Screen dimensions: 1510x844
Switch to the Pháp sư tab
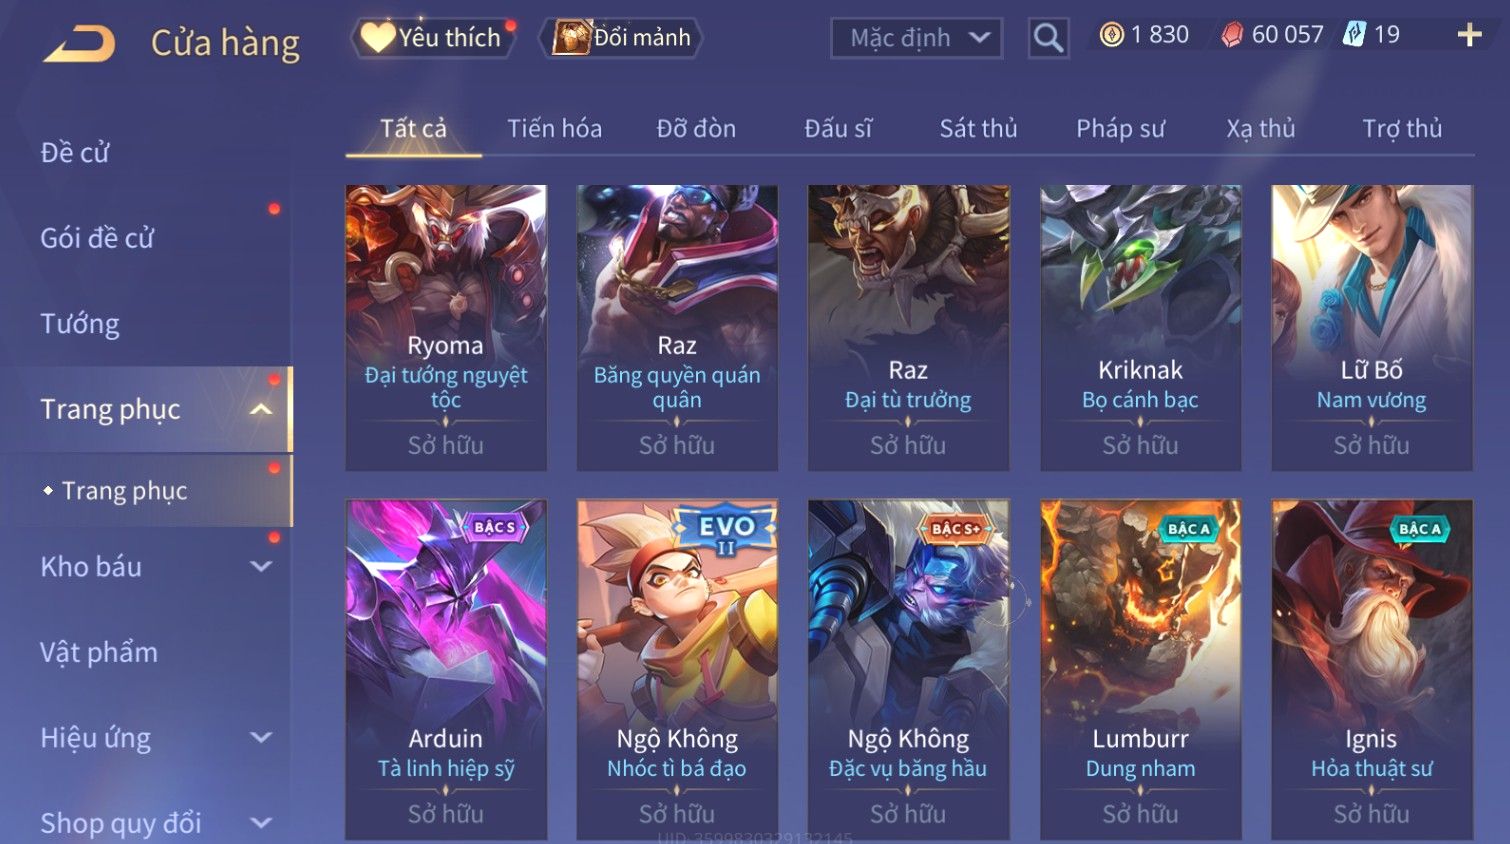(1120, 128)
